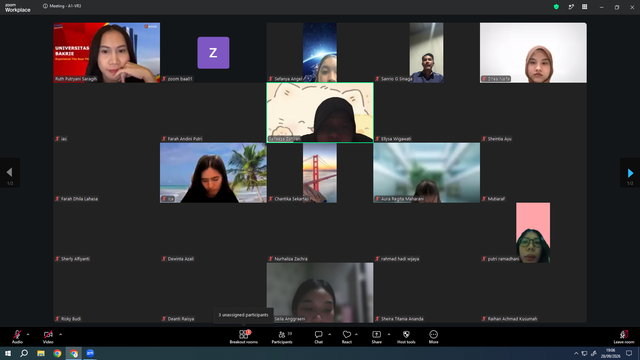Open File Explorer from taskbar
The height and width of the screenshot is (360, 640).
41,353
